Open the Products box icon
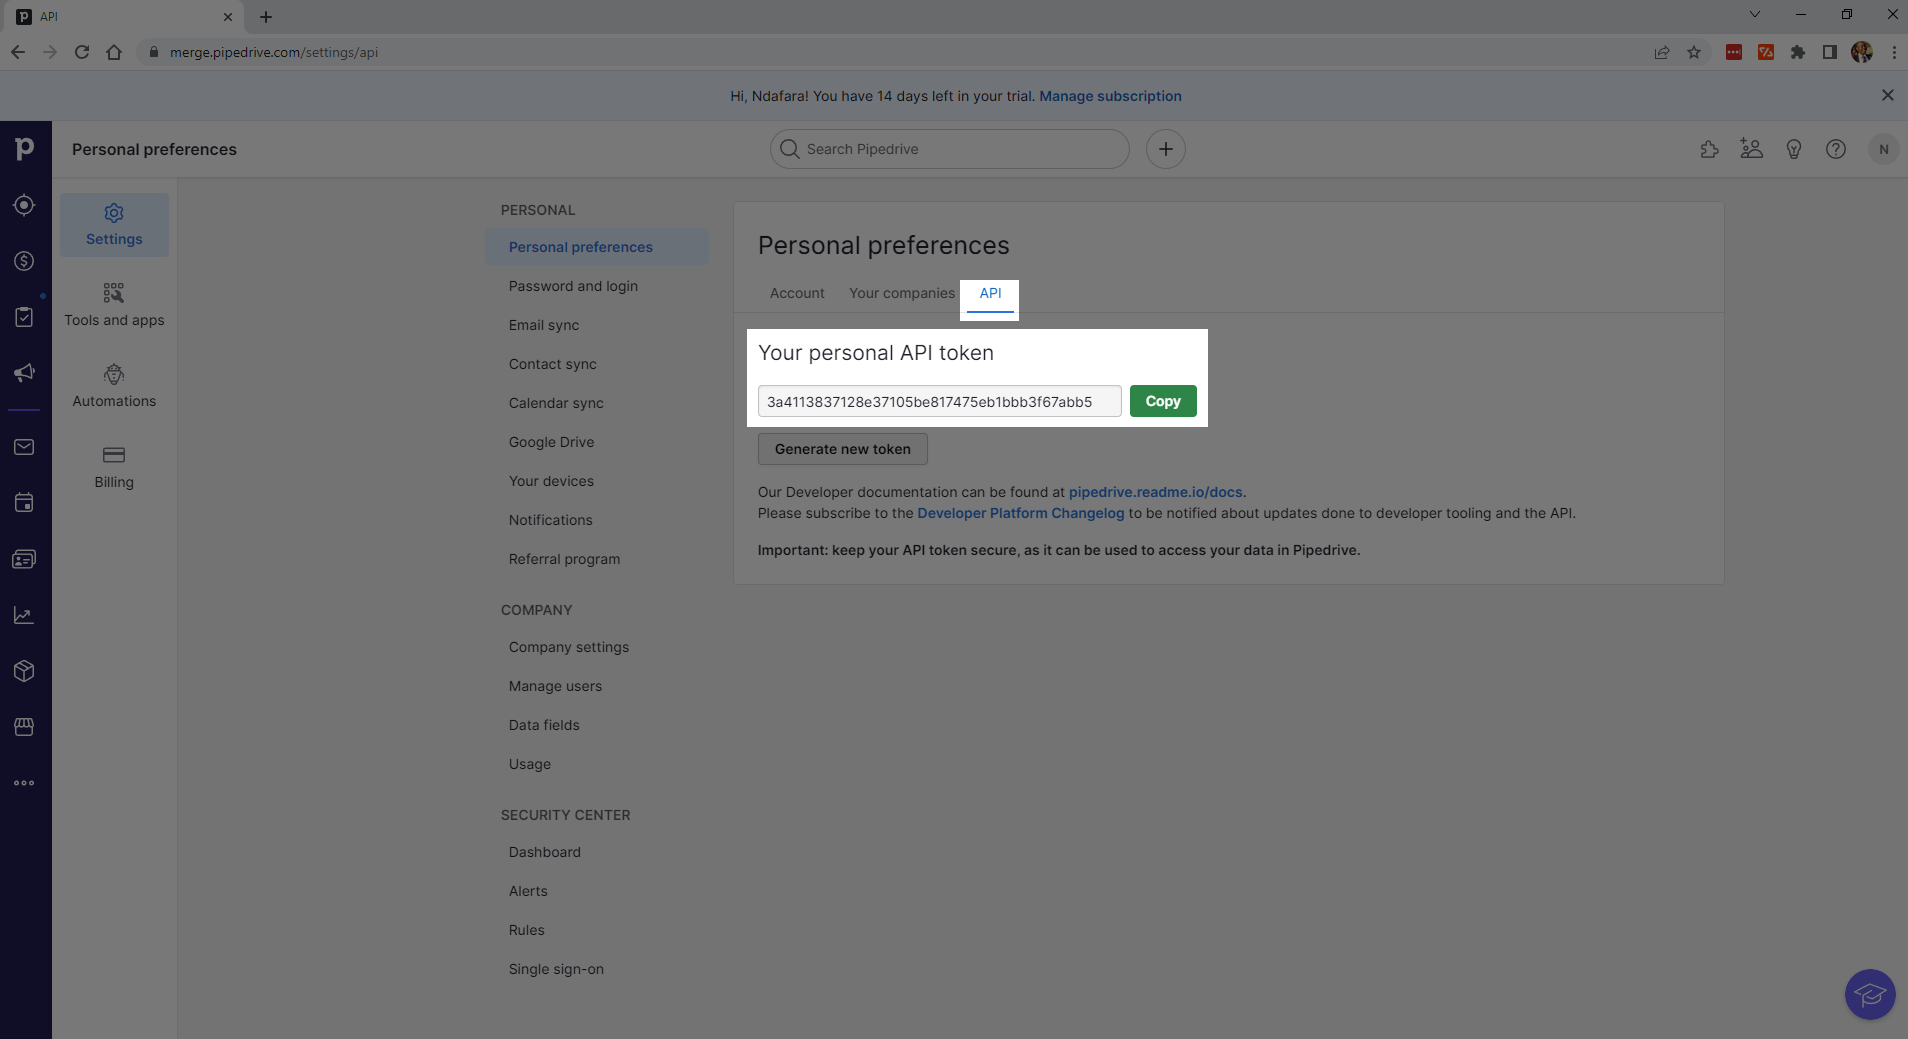This screenshot has width=1908, height=1039. point(23,670)
